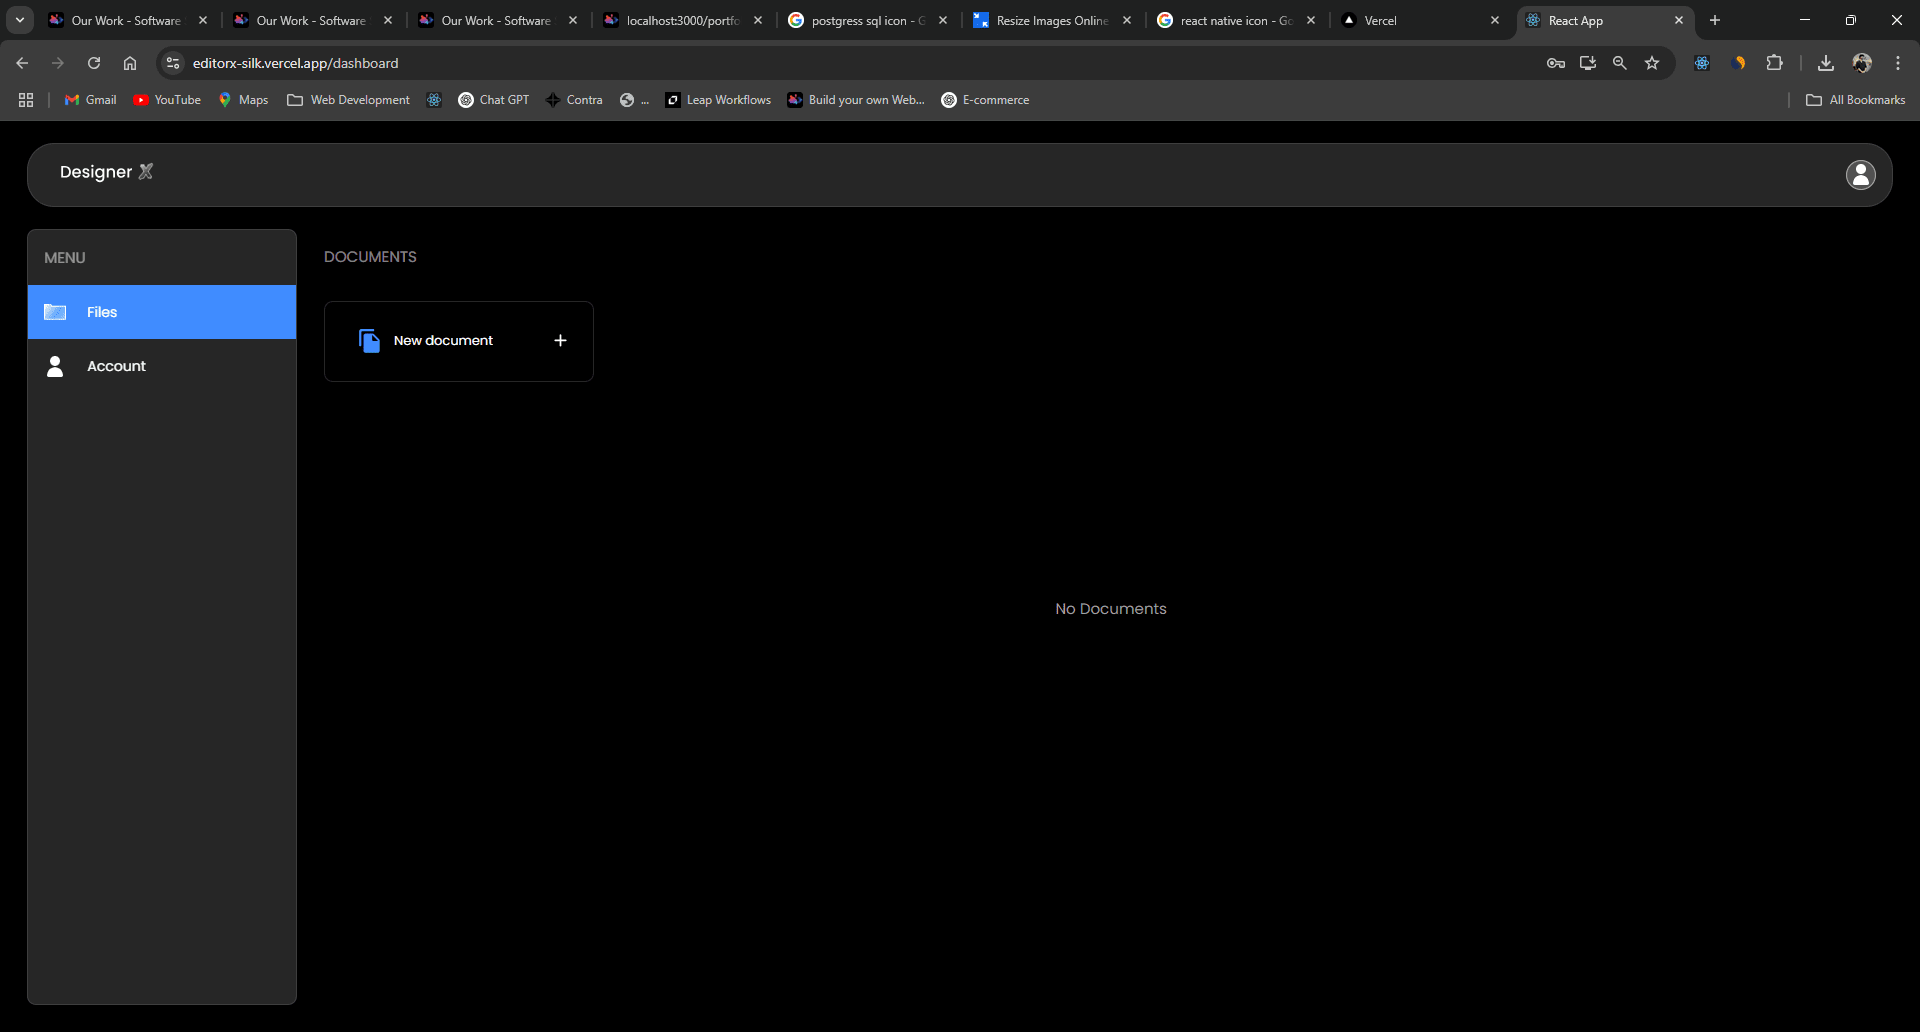Switch to the Resize Images Online tab
The height and width of the screenshot is (1032, 1920).
[x=1052, y=20]
